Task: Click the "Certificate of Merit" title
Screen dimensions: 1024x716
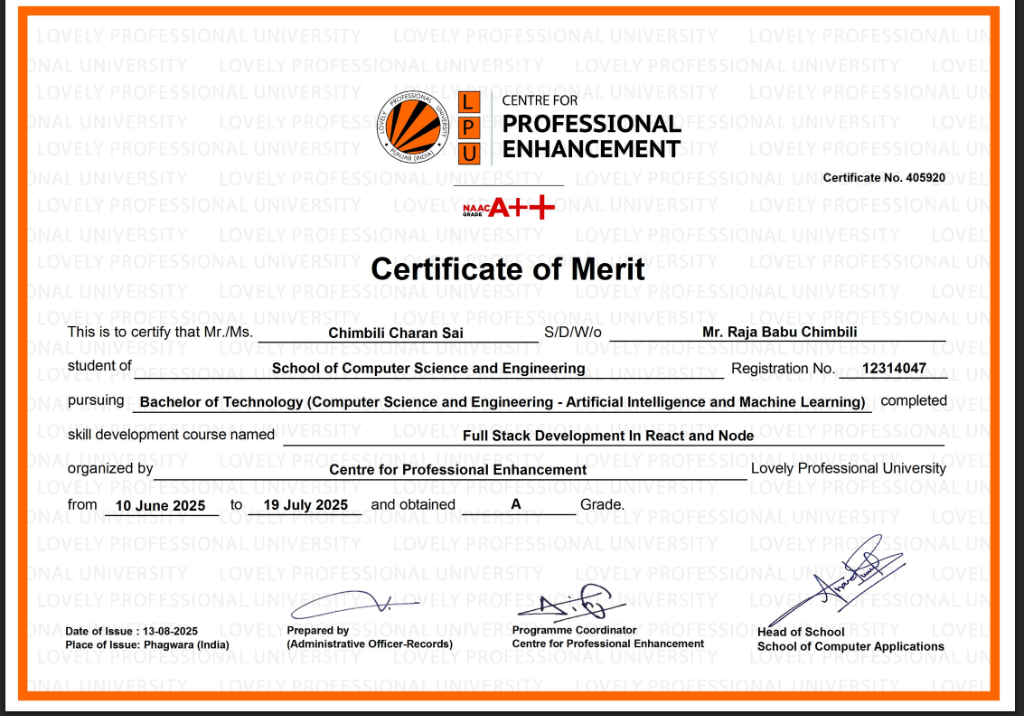Action: pos(508,269)
